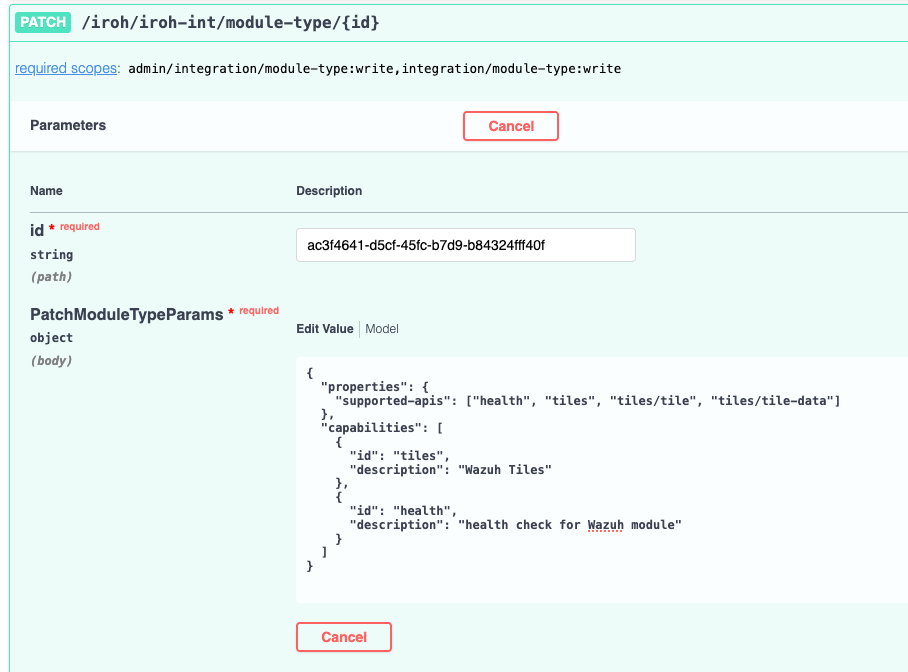Viewport: 908px width, 672px height.
Task: Click the PATCH method badge
Action: [x=42, y=21]
